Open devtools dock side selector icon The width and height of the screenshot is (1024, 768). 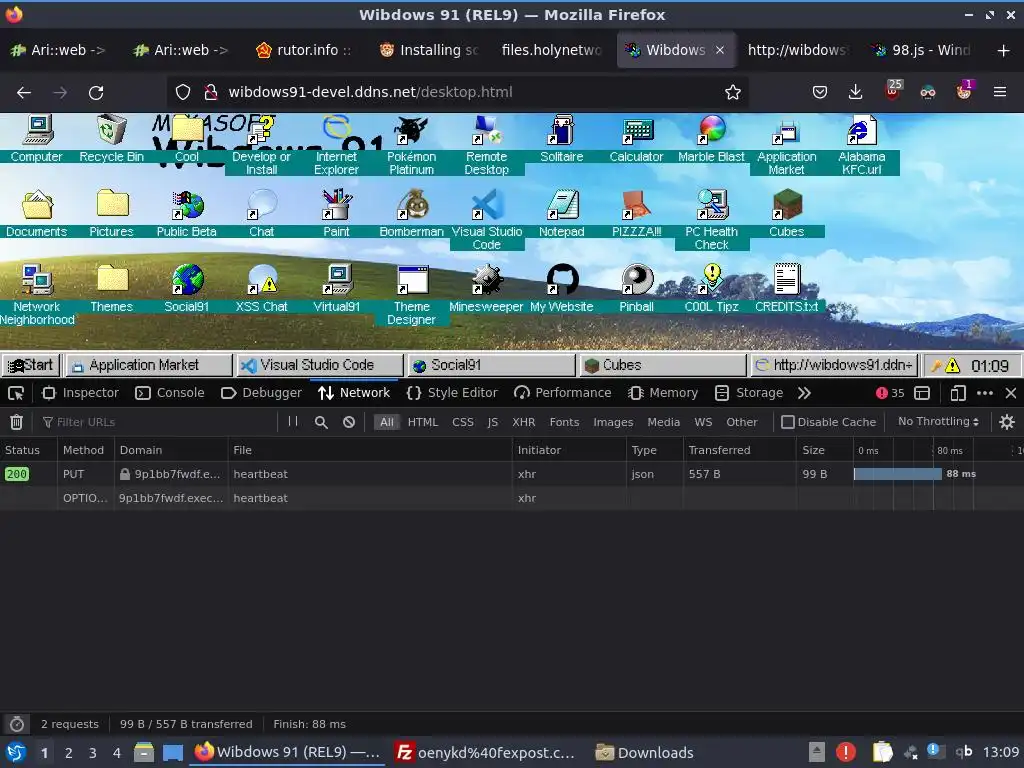(921, 393)
